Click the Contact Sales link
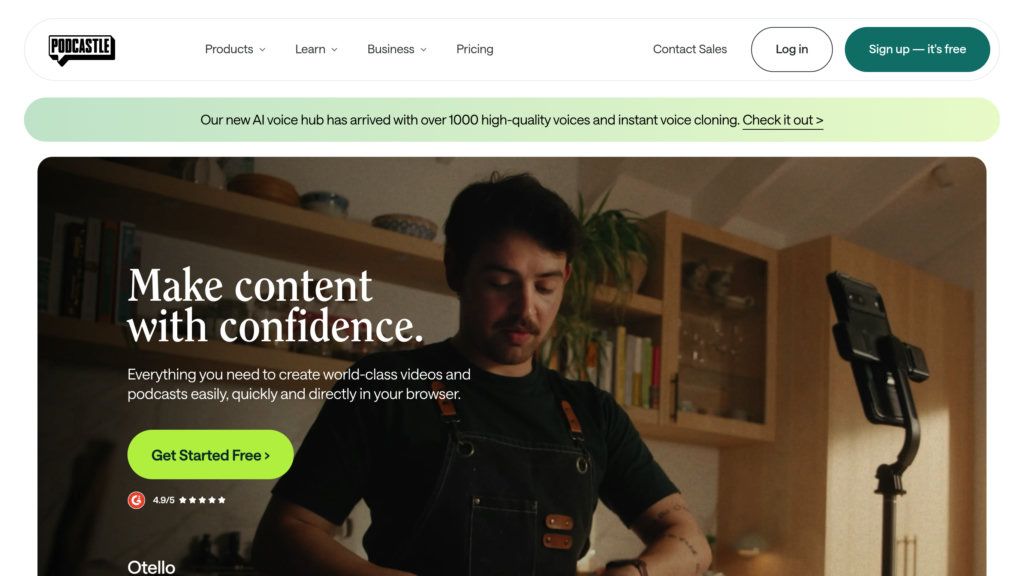Image resolution: width=1024 pixels, height=576 pixels. coord(690,49)
